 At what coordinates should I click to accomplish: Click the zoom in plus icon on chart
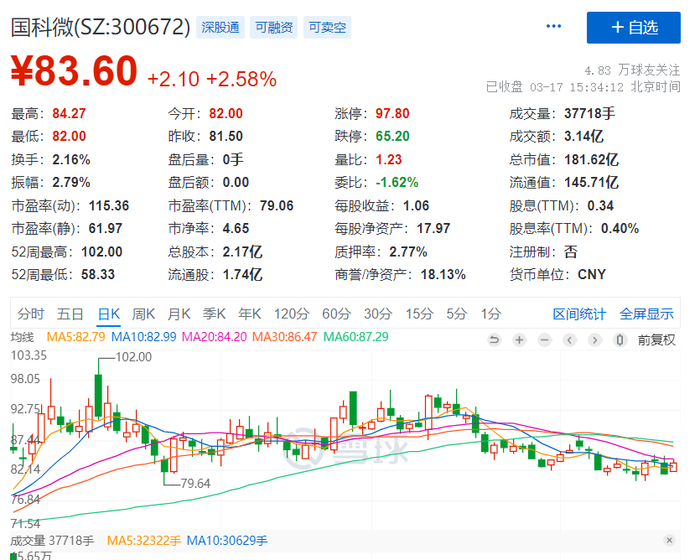pos(519,340)
